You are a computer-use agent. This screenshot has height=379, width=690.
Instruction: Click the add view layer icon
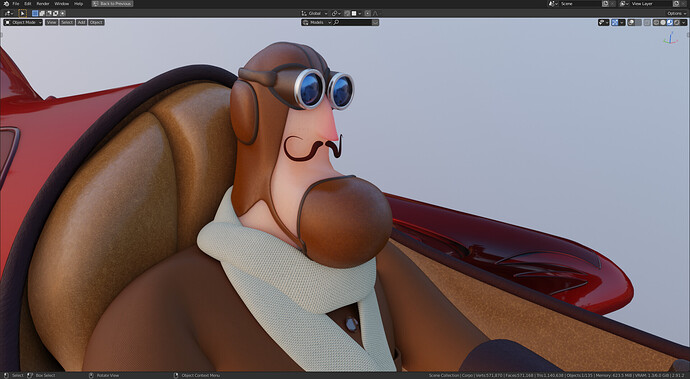point(676,4)
